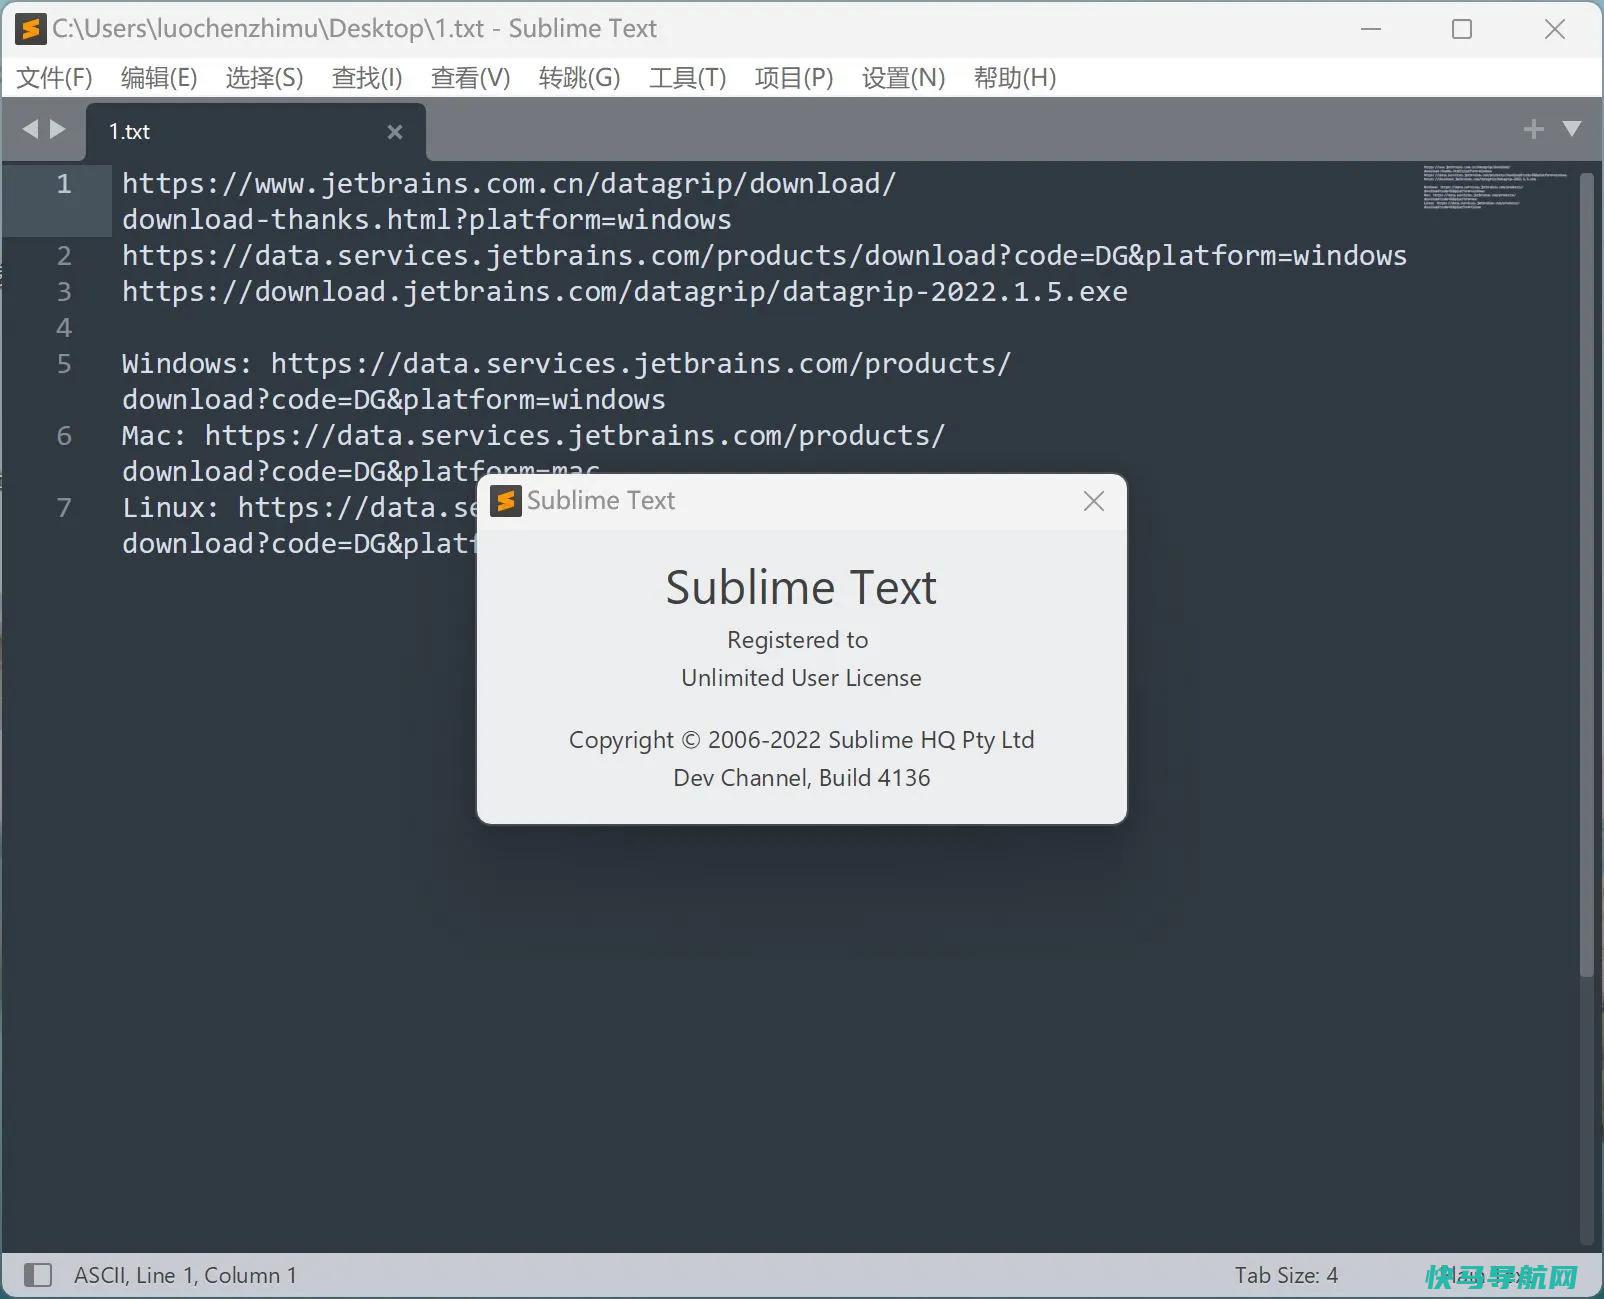1604x1299 pixels.
Task: Go to previous tab with left arrow
Action: (x=30, y=129)
